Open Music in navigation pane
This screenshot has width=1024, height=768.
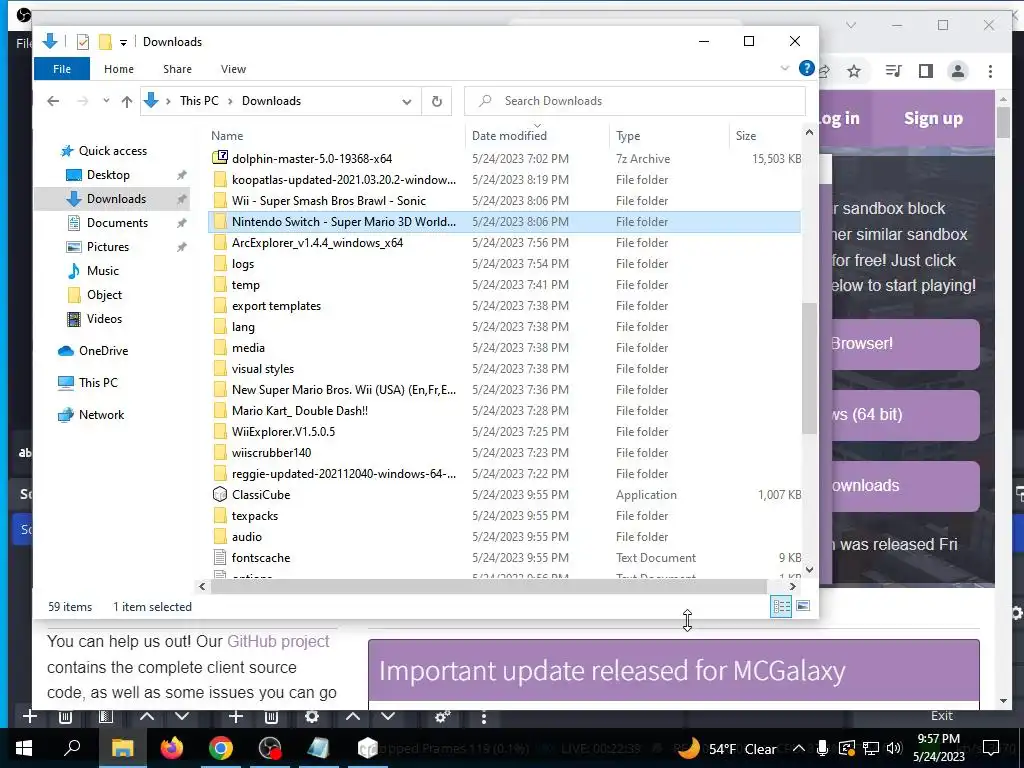tap(103, 271)
